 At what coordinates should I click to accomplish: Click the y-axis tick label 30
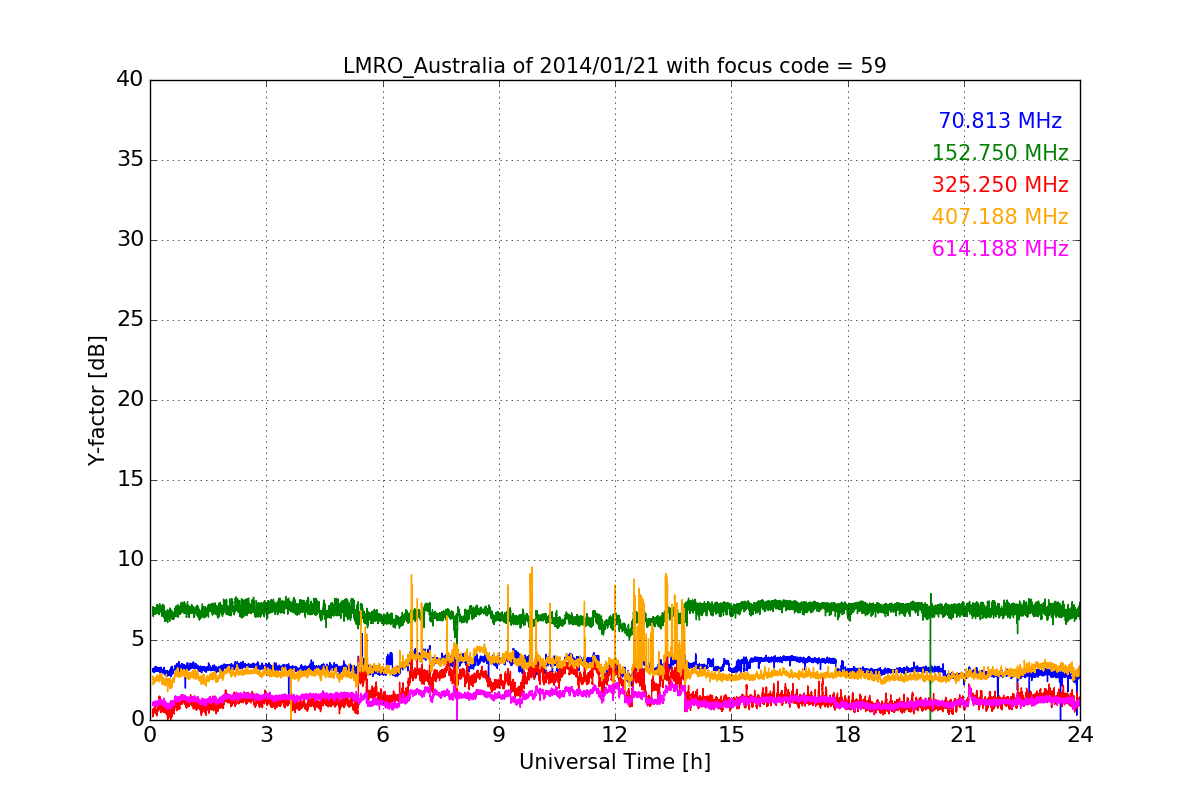tap(130, 240)
